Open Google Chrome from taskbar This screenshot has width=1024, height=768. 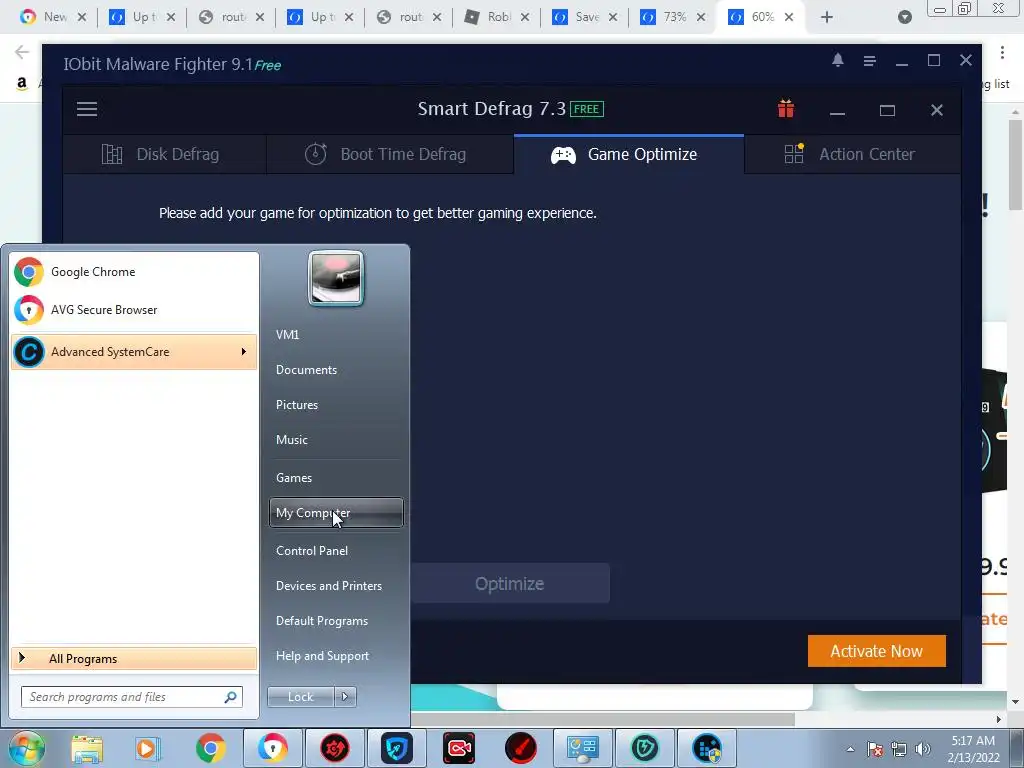click(210, 748)
